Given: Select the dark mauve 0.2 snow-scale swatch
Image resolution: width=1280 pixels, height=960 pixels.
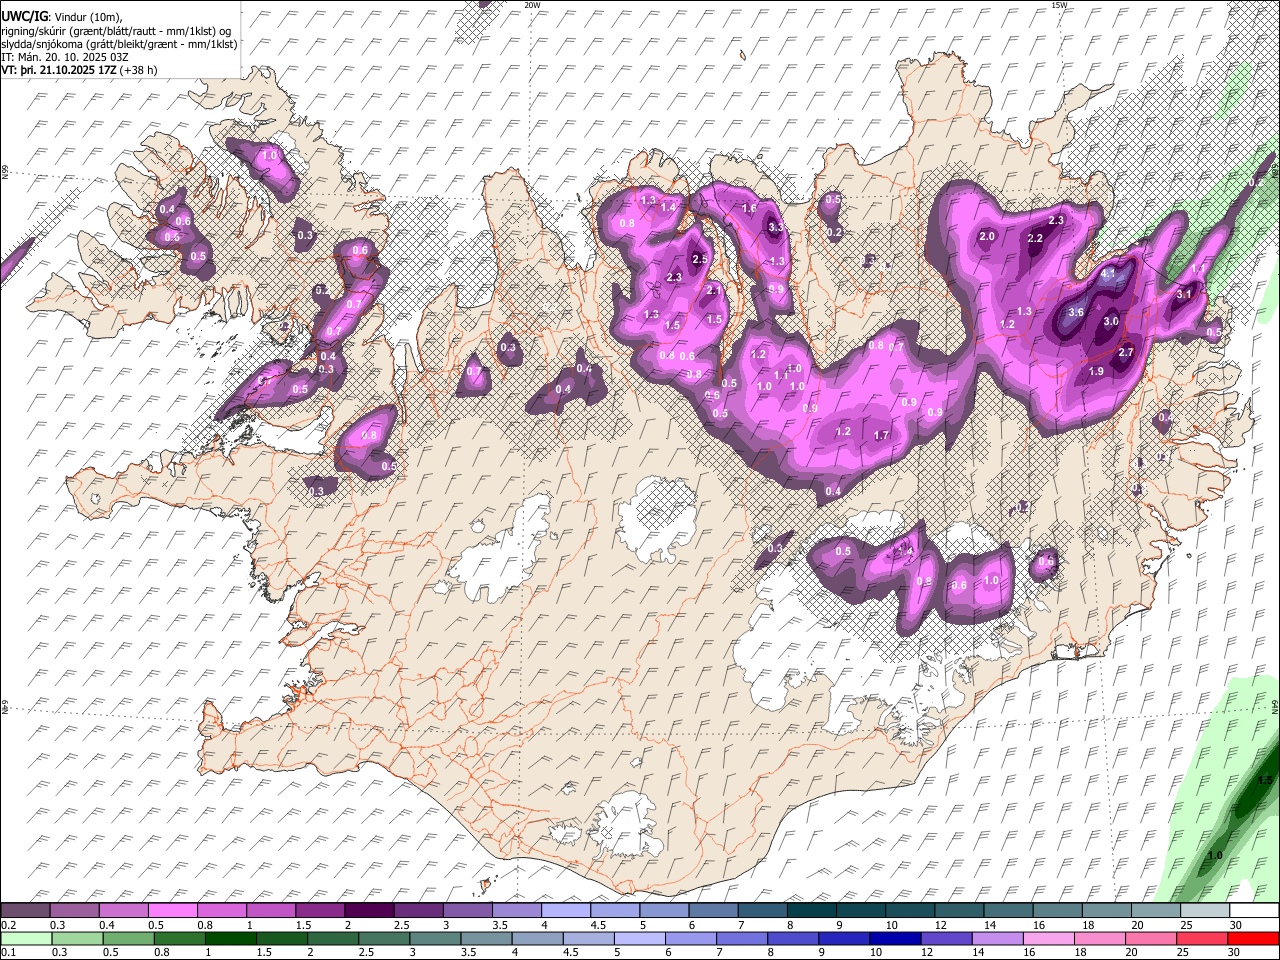Looking at the screenshot, I should pos(25,911).
